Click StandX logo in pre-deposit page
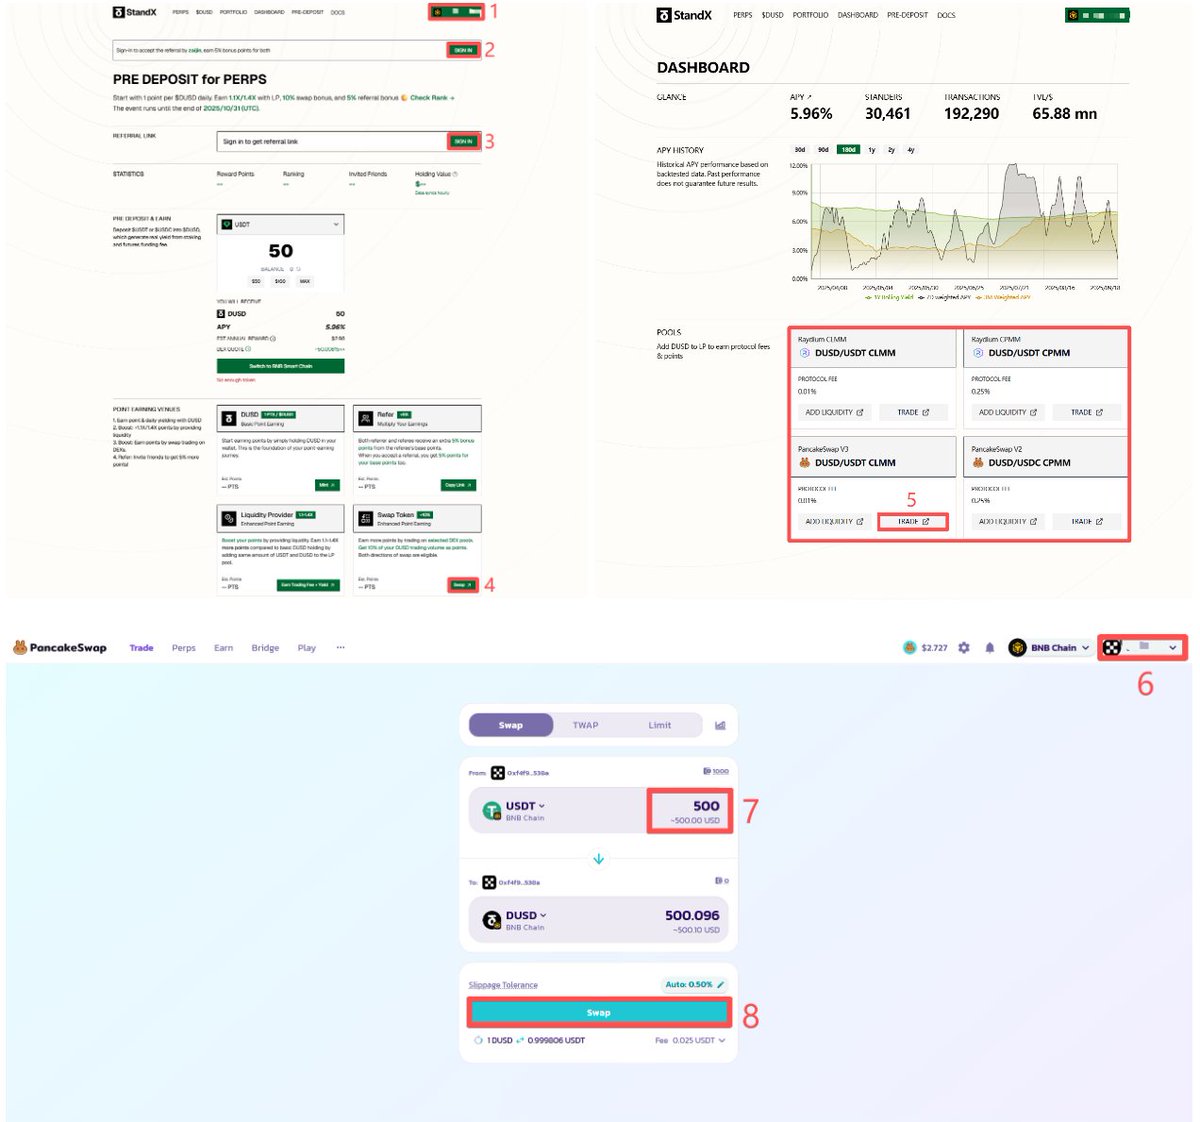The width and height of the screenshot is (1200, 1122). 135,12
